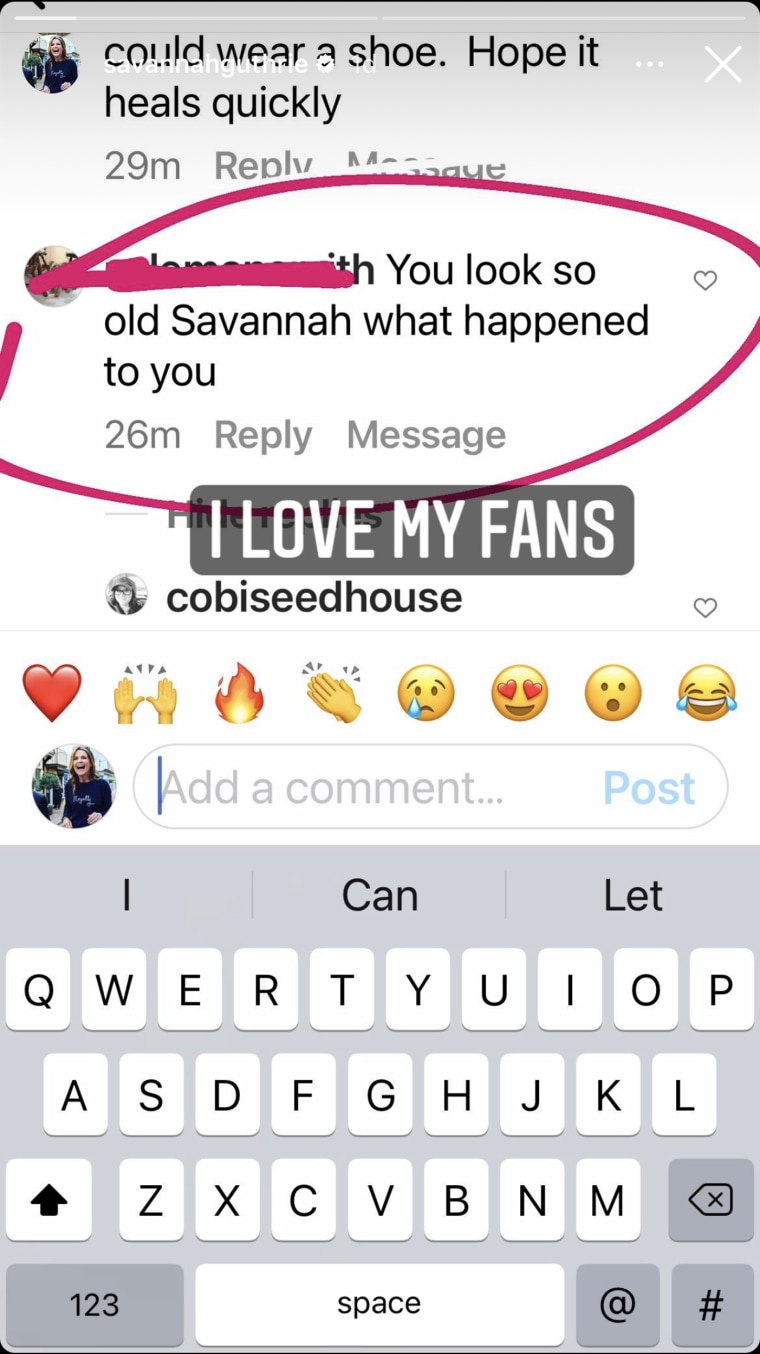Screen dimensions: 760x1354
Task: Tap the Post button
Action: click(649, 788)
